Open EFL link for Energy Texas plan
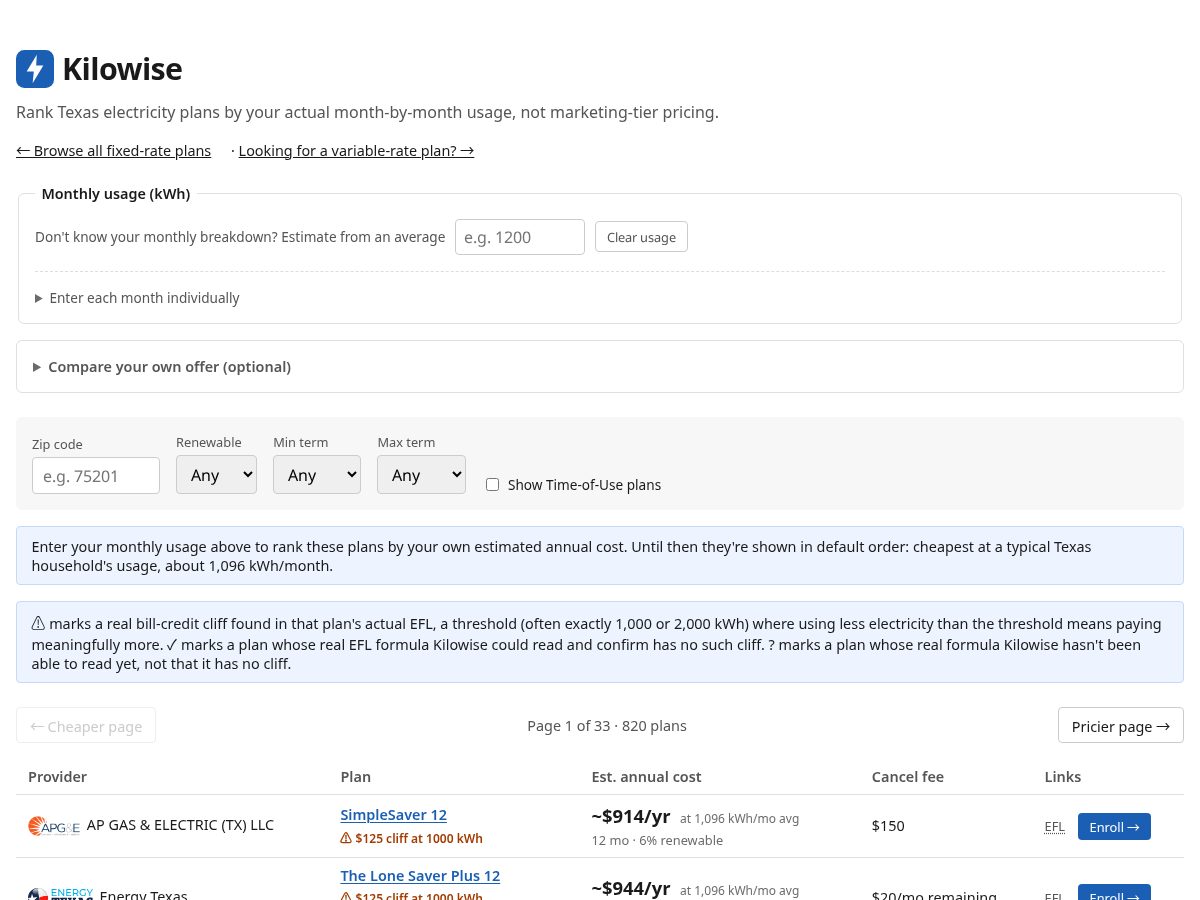Image resolution: width=1200 pixels, height=900 pixels. pos(1054,895)
